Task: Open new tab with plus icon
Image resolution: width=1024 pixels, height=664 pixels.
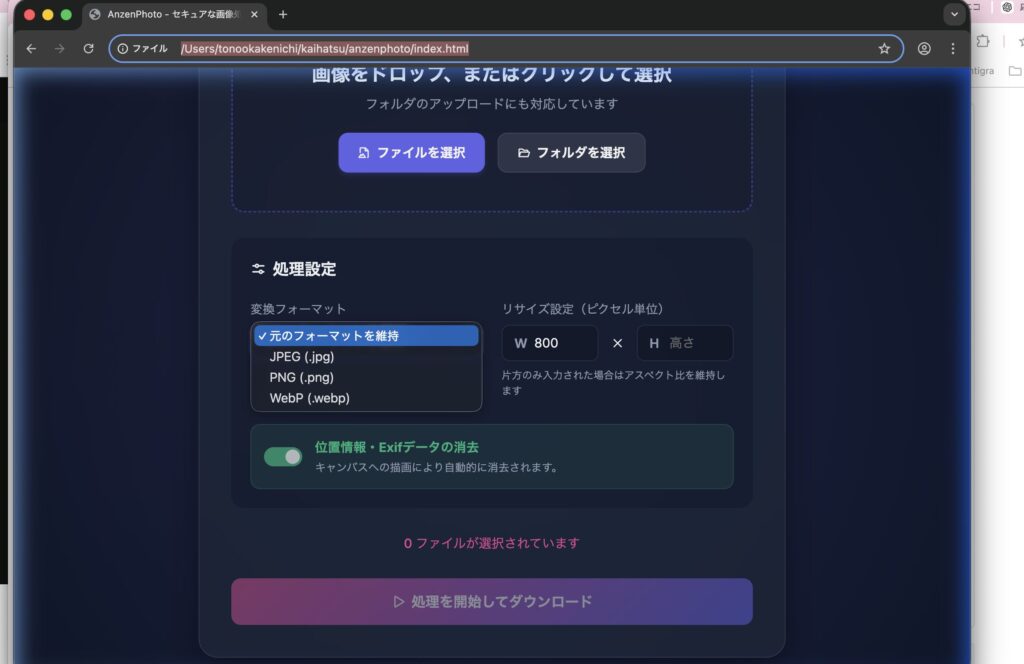Action: pos(283,14)
